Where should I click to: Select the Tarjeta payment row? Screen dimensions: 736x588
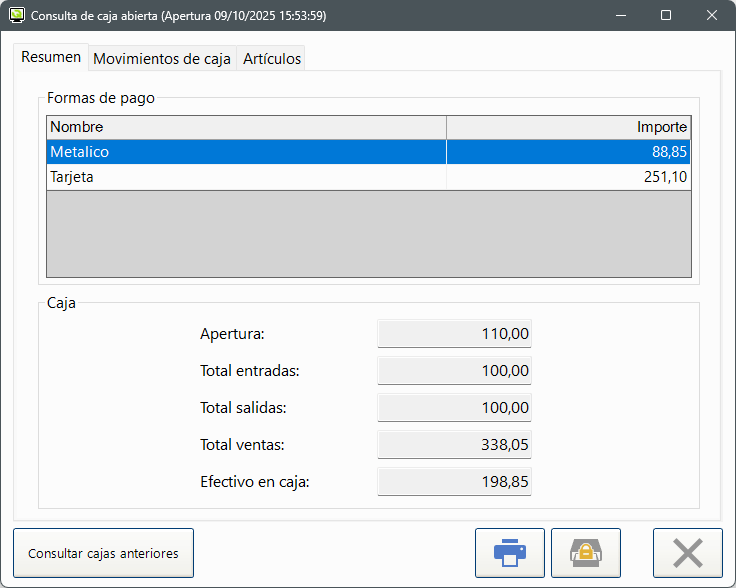click(245, 177)
